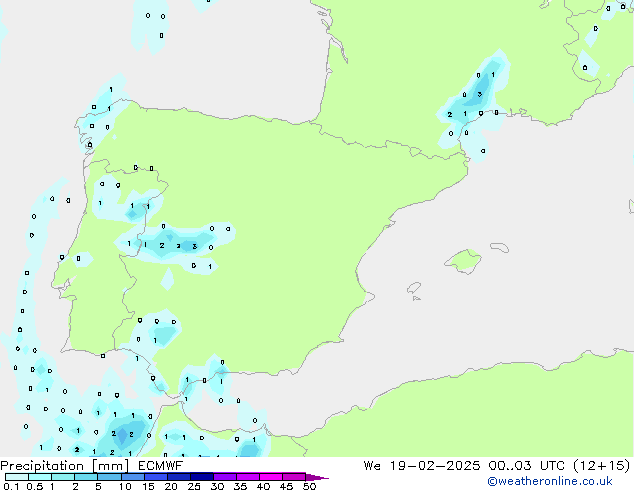Pick the 25–30 mm dark blue swatch
The width and height of the screenshot is (634, 490).
click(x=201, y=477)
